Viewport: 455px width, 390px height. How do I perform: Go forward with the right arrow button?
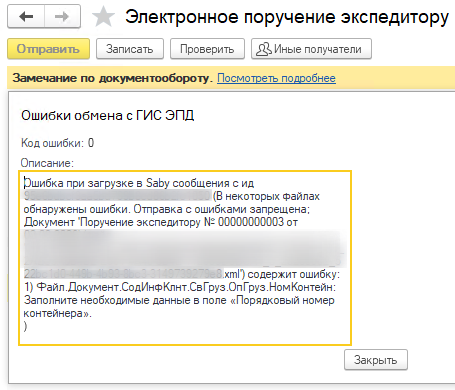coord(62,16)
